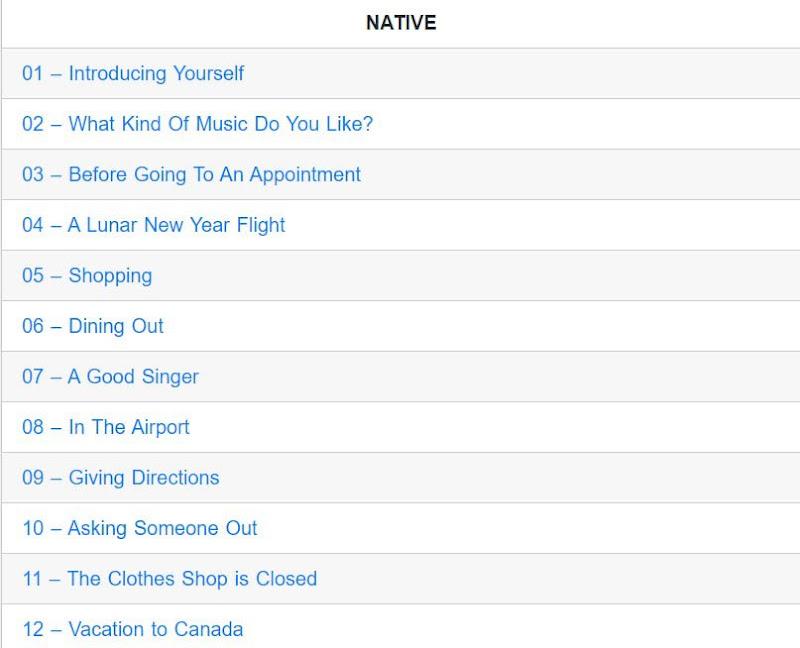Go to Before Going To An Appointment
The image size is (800, 648).
coord(191,174)
